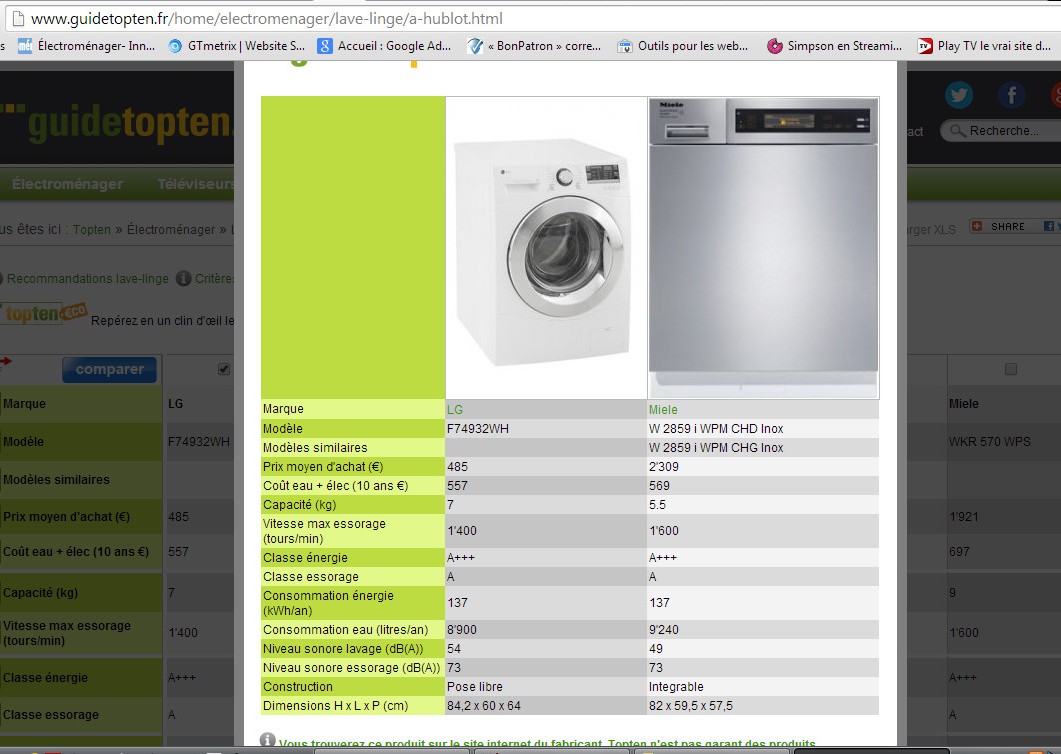
Task: Click the 697 cost value in background table
Action: coord(959,552)
